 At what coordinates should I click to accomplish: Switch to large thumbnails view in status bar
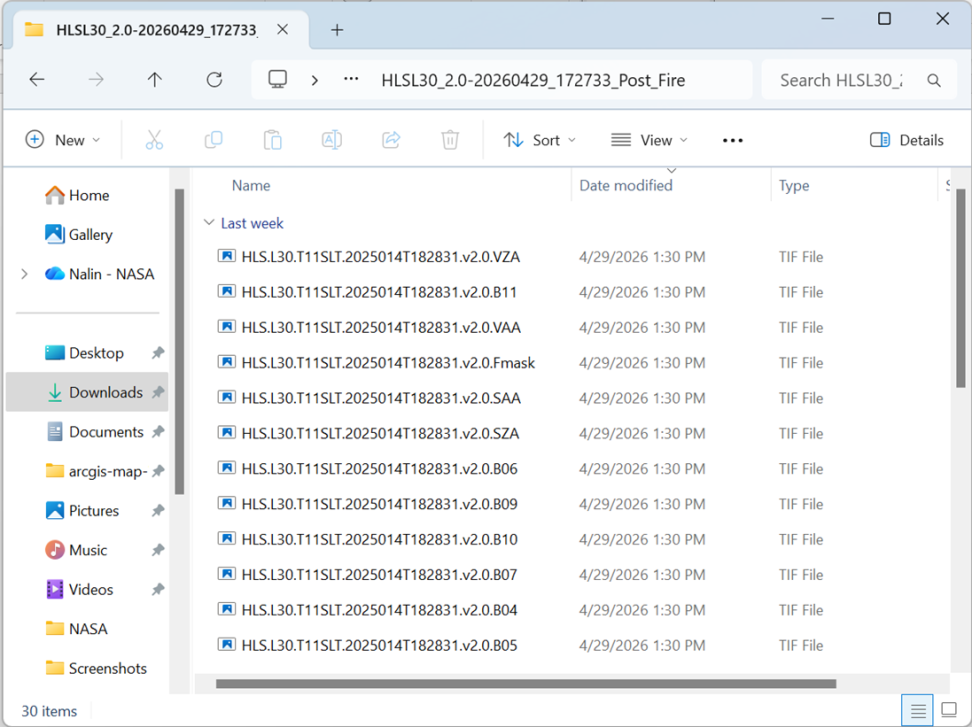click(949, 709)
